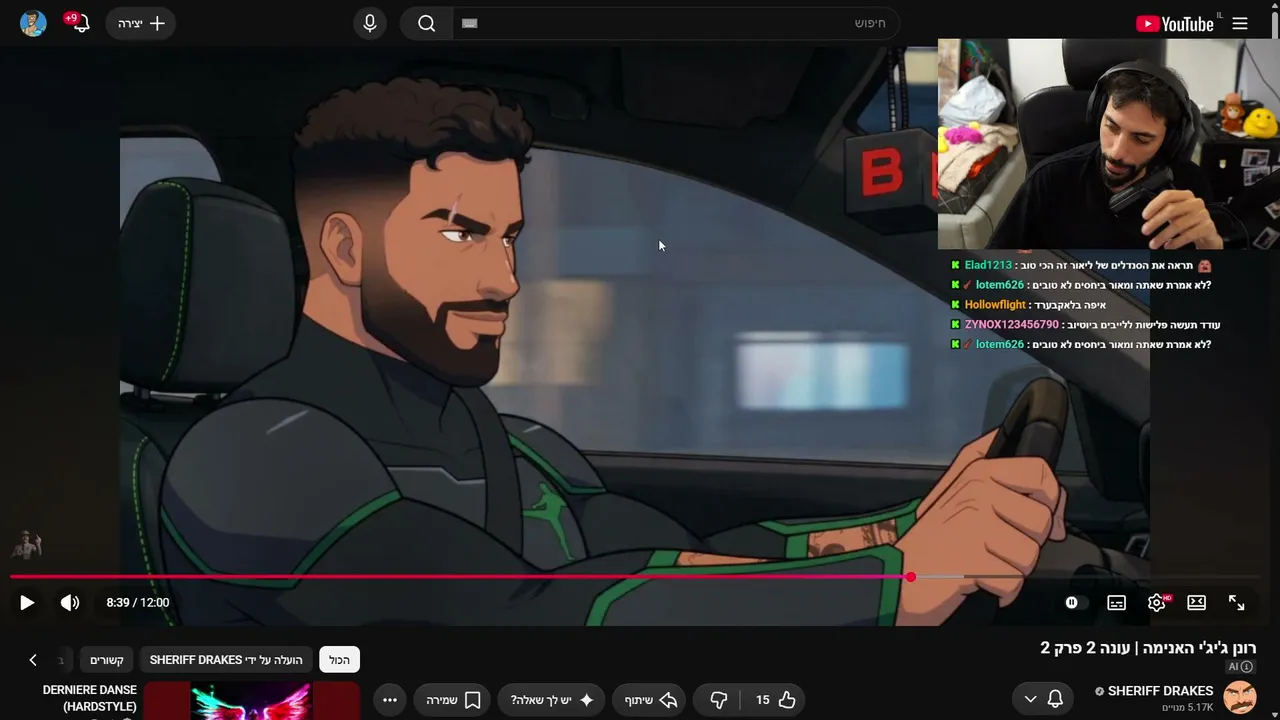Click the time display 8:39 / 12:00
The image size is (1280, 720).
tap(138, 602)
